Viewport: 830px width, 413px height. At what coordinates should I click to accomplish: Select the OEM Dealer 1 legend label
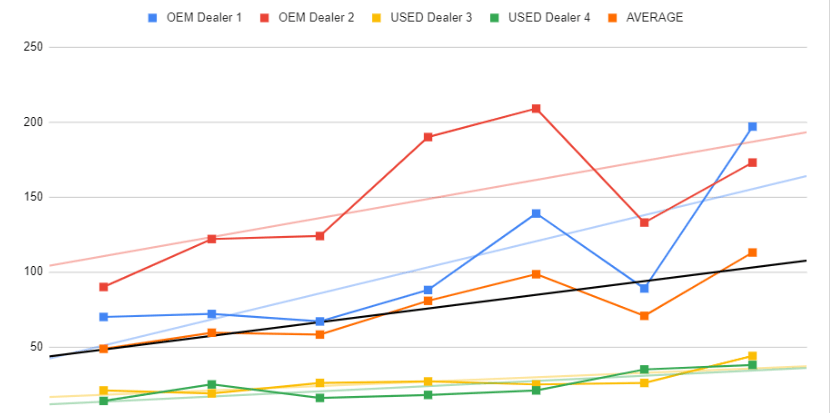click(x=204, y=18)
